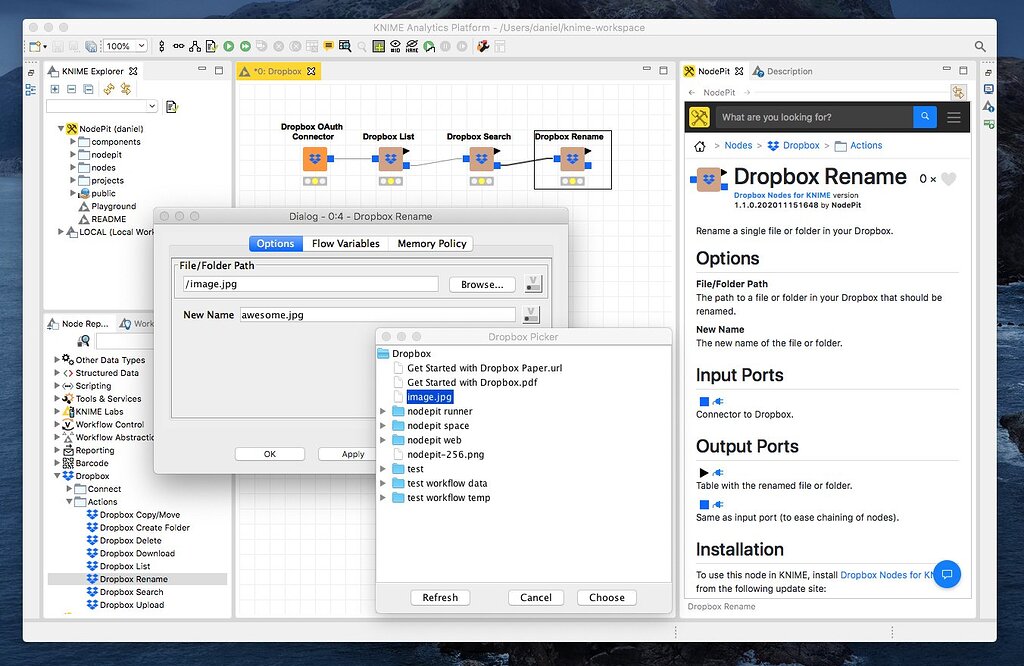Screen dimensions: 1024x666
Task: Select Dropbox Create Folder in Node Repository
Action: (144, 528)
